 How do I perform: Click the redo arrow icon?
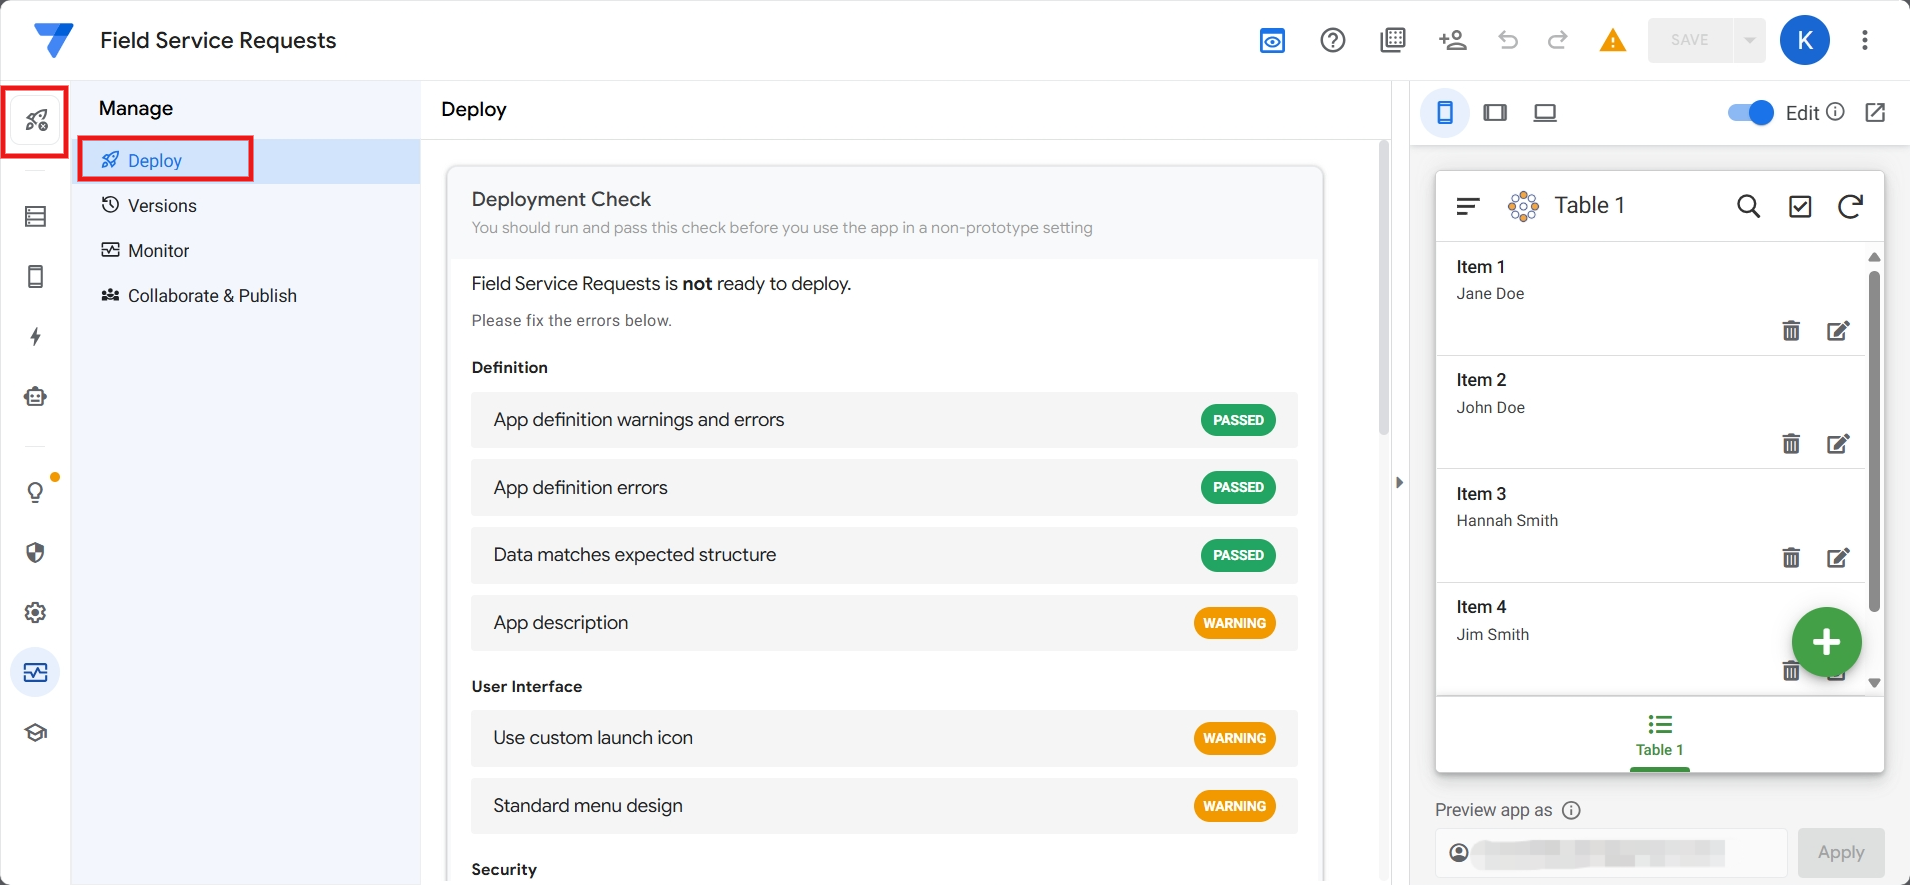point(1557,40)
